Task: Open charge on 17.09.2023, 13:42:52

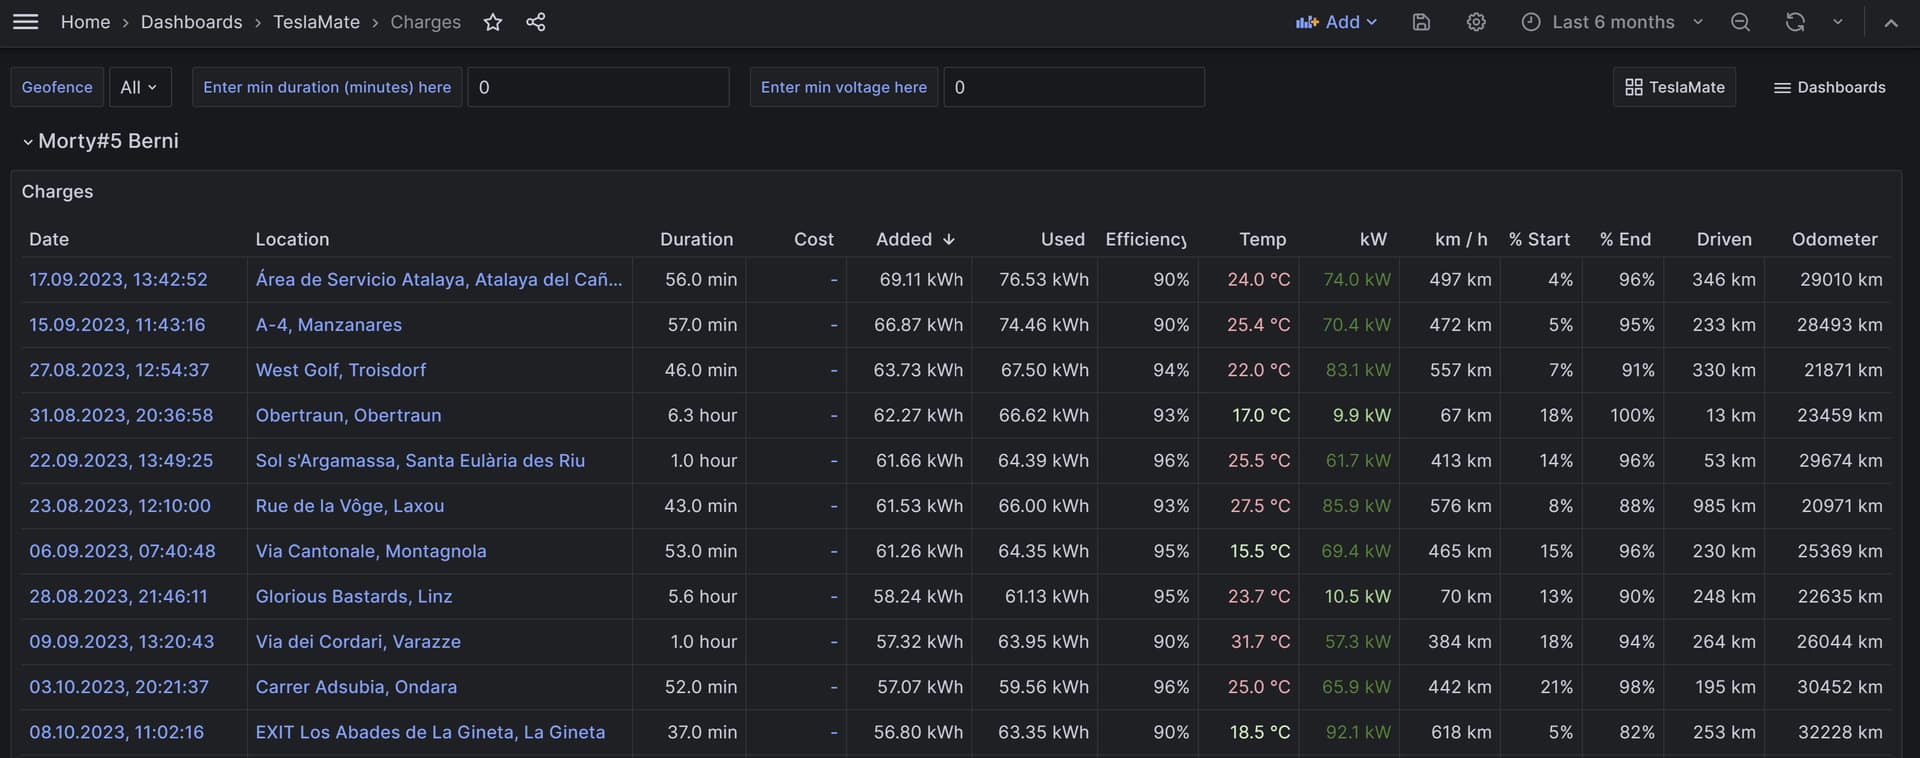Action: 118,280
